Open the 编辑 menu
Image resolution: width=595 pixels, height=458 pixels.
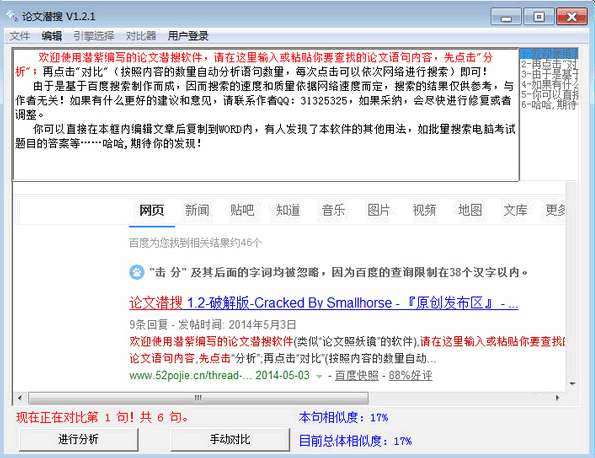click(x=52, y=36)
